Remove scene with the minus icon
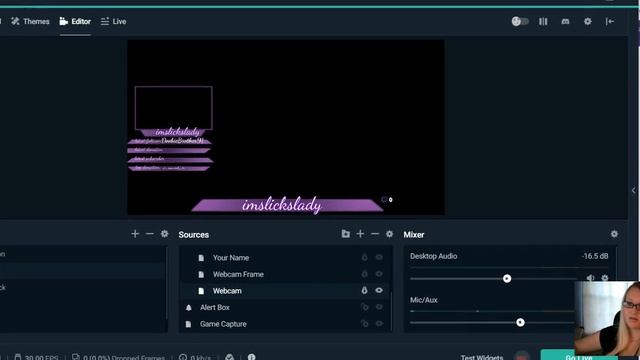Viewport: 640px width, 360px height. 150,234
